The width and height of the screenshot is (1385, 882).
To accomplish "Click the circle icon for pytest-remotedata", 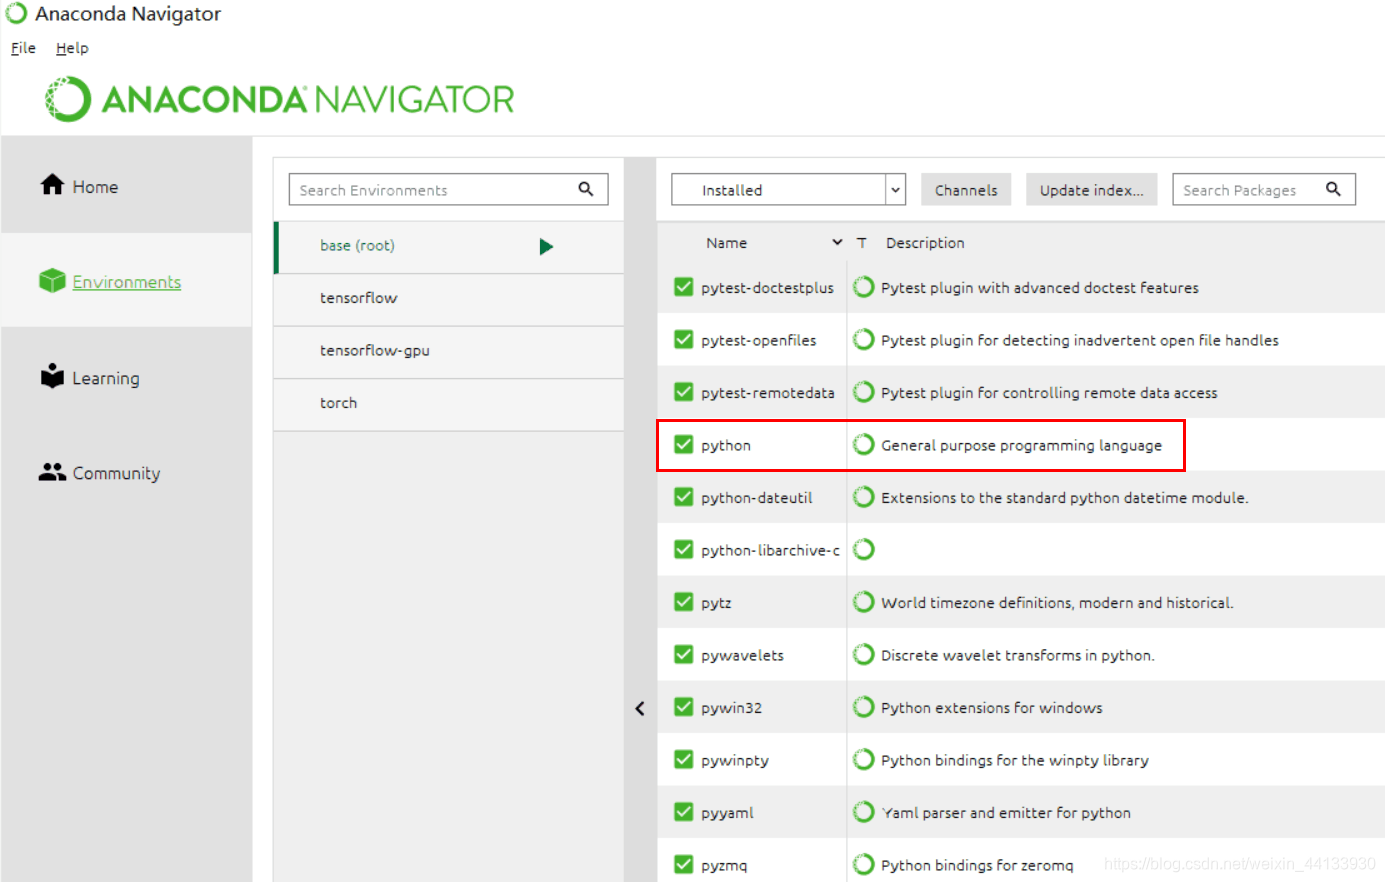I will point(864,392).
